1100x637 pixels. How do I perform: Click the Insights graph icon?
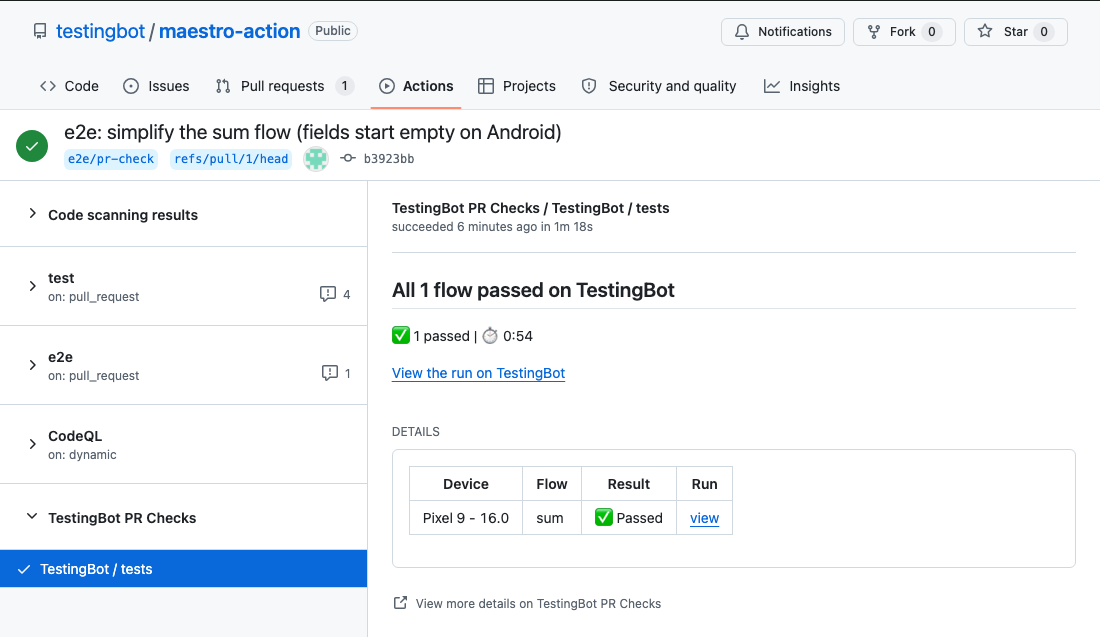[772, 86]
